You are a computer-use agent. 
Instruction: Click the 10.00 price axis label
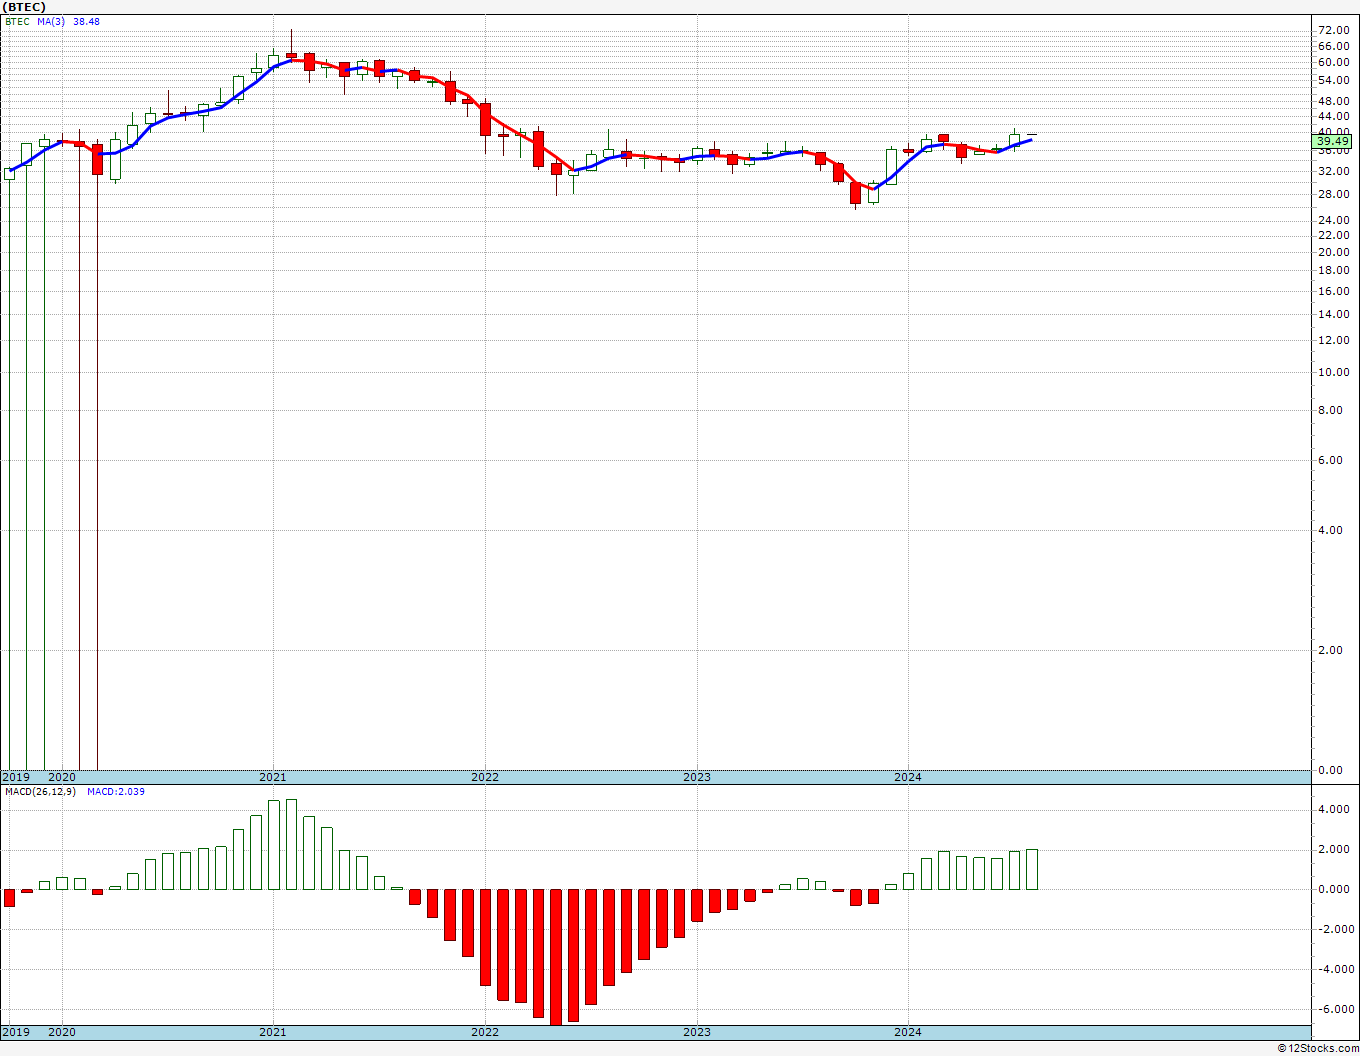click(x=1334, y=372)
